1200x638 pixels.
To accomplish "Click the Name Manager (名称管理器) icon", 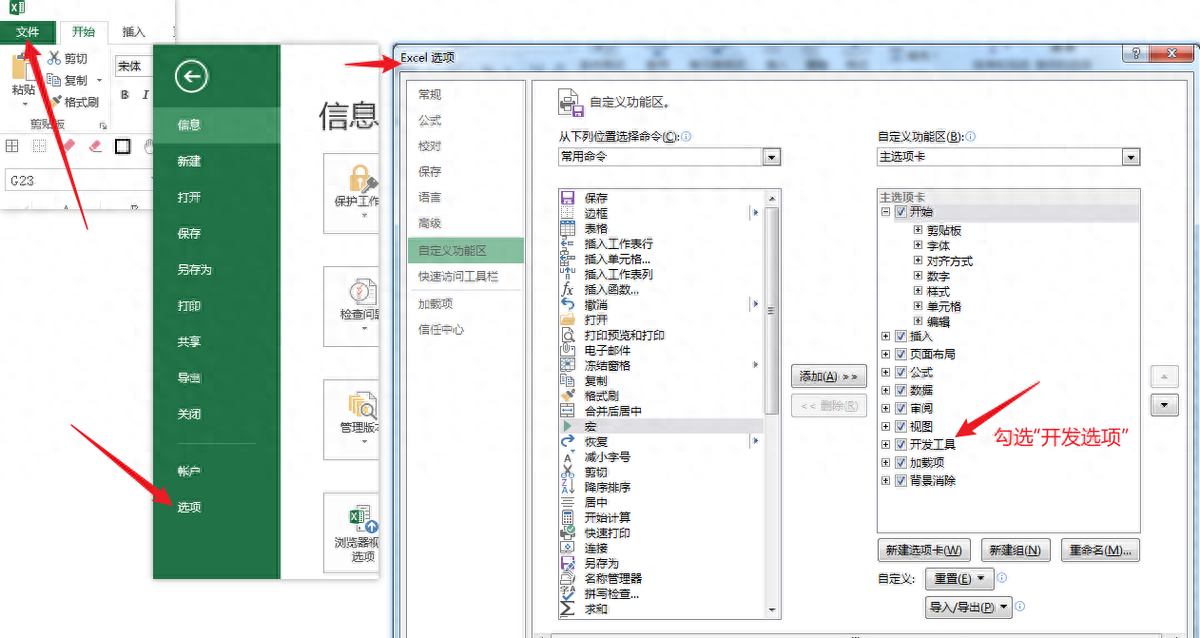I will (x=567, y=578).
